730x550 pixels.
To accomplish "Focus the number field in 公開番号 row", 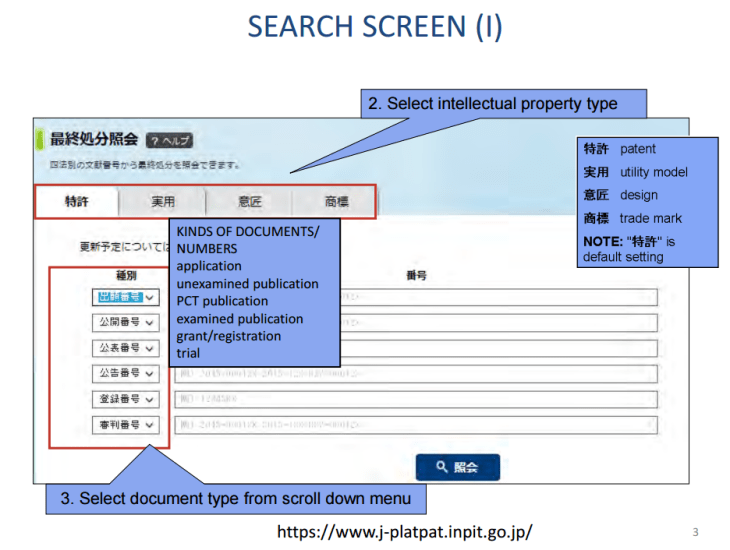I will (500, 322).
